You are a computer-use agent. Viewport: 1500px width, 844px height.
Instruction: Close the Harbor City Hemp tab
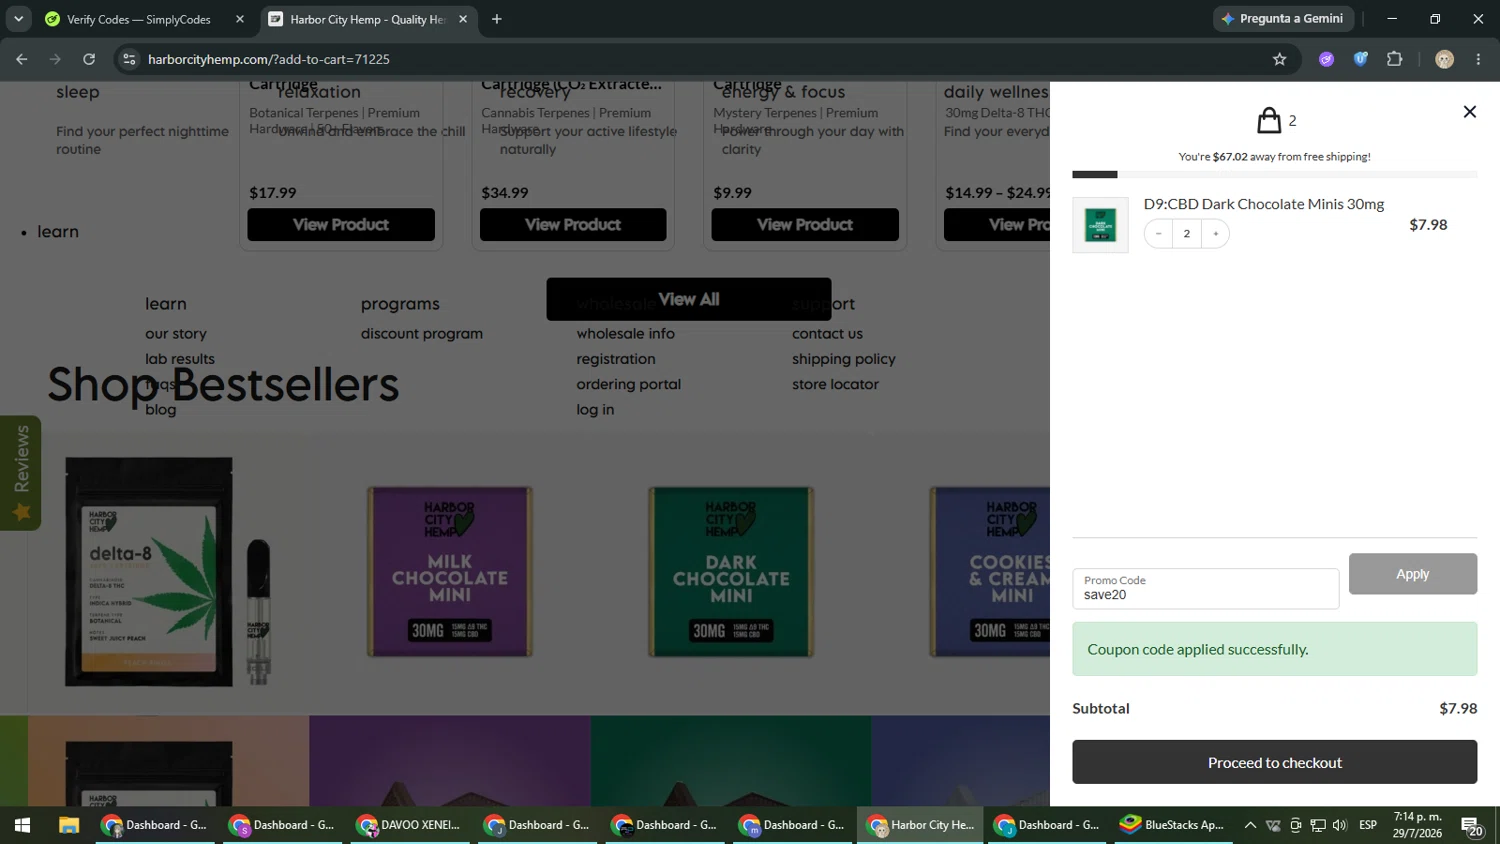(x=463, y=19)
